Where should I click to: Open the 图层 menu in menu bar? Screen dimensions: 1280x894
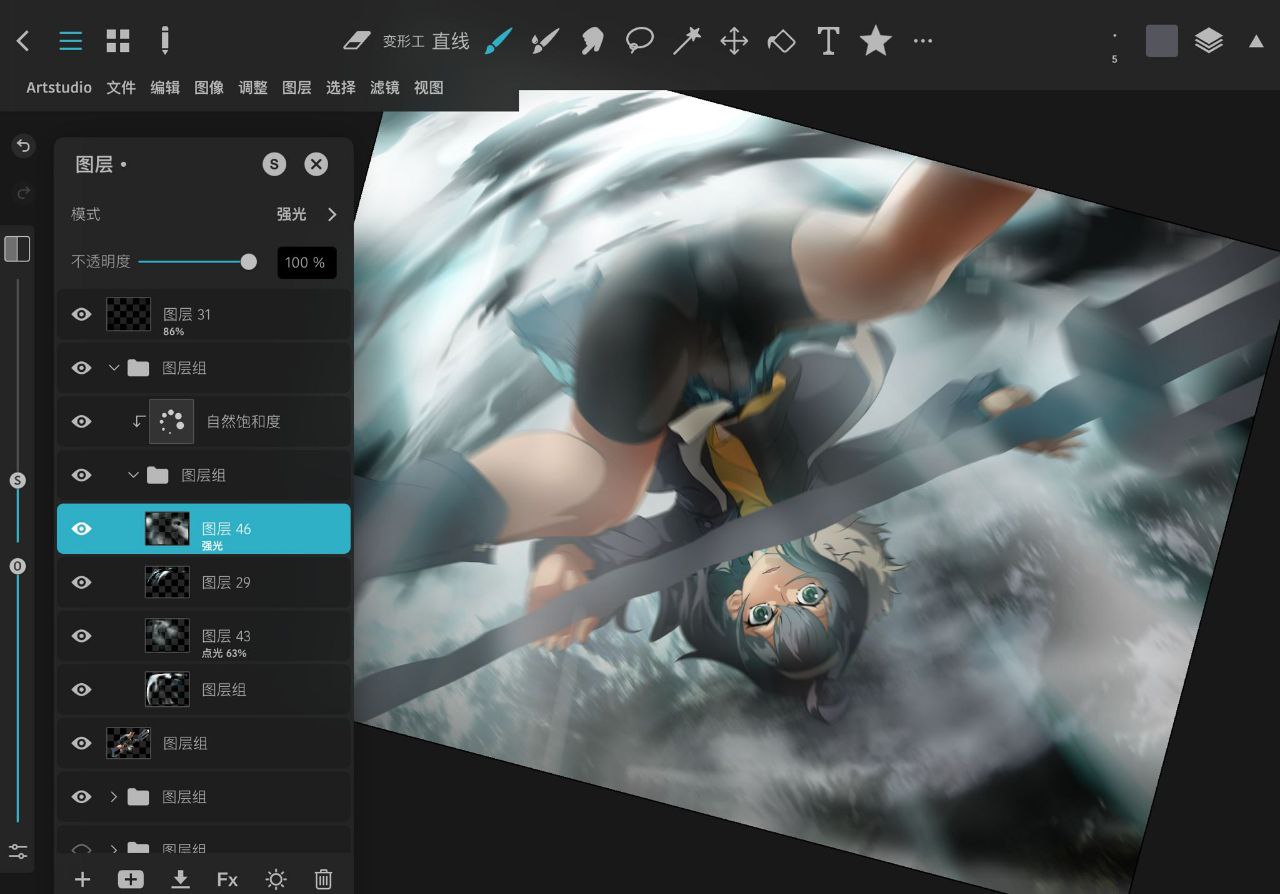[x=297, y=88]
